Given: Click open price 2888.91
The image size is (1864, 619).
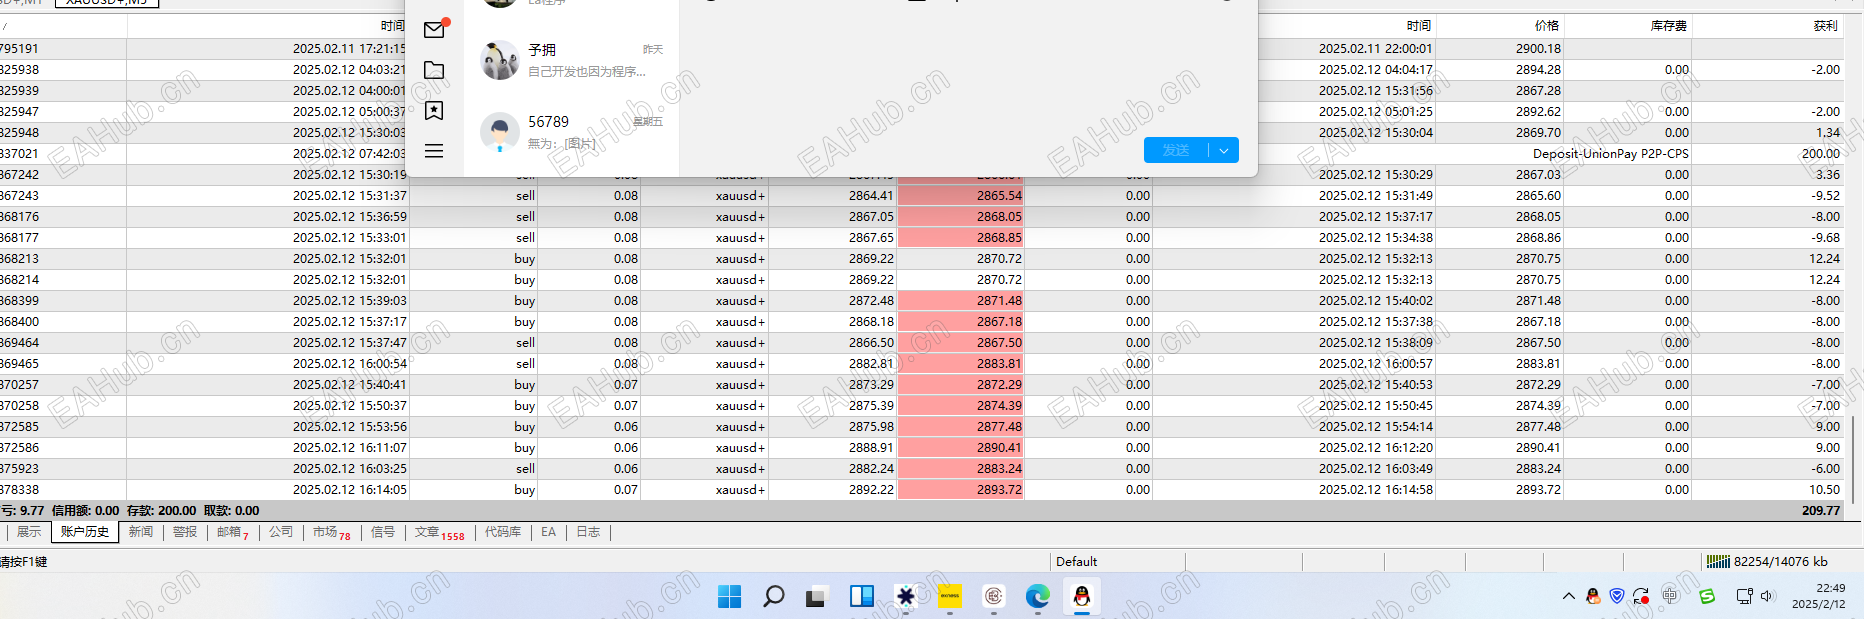Looking at the screenshot, I should pyautogui.click(x=871, y=447).
